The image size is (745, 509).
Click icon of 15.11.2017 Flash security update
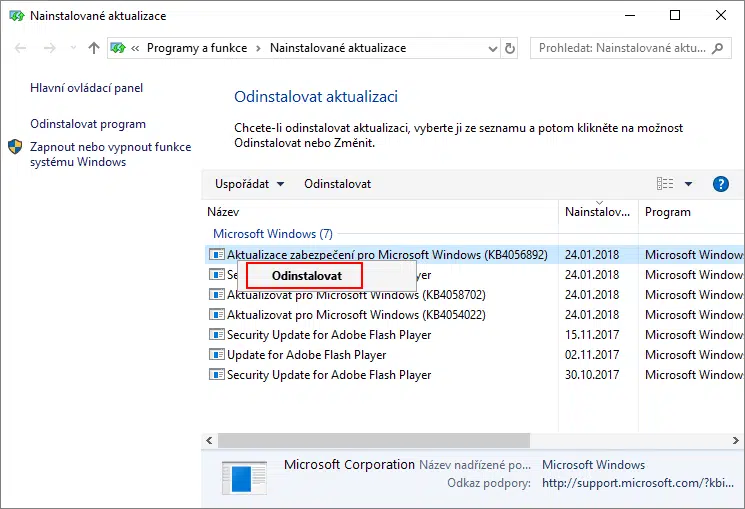click(x=217, y=334)
